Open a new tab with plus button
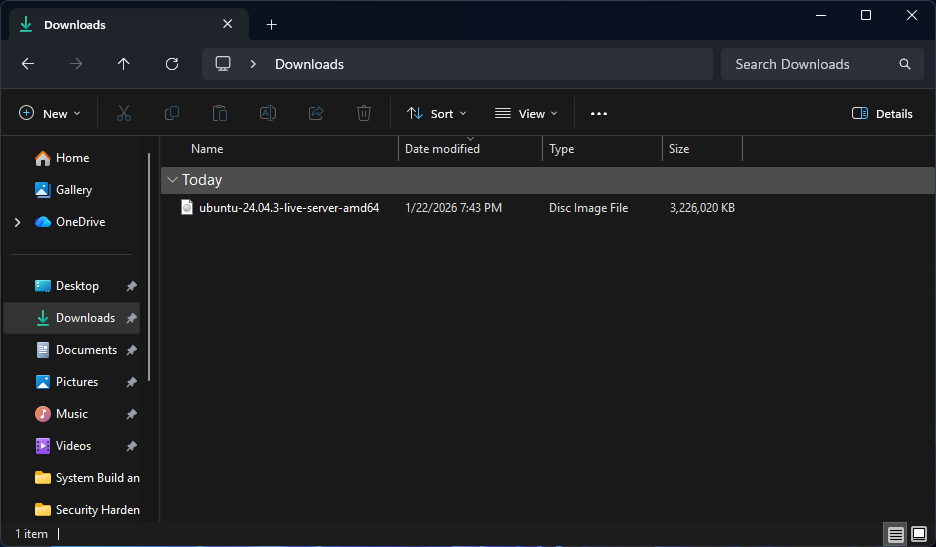 coord(271,25)
